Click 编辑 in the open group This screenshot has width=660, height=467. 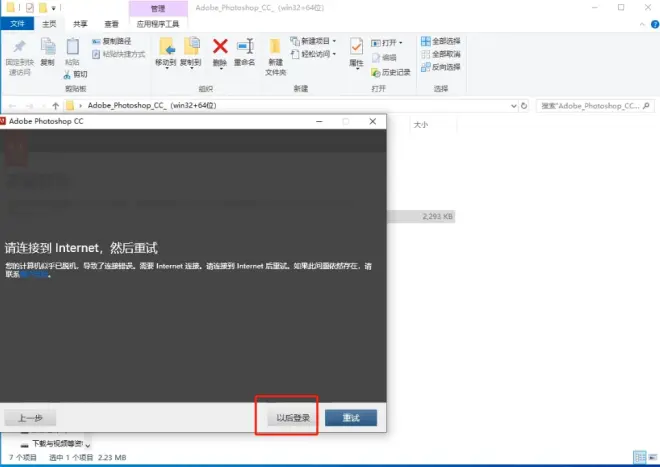[x=384, y=58]
